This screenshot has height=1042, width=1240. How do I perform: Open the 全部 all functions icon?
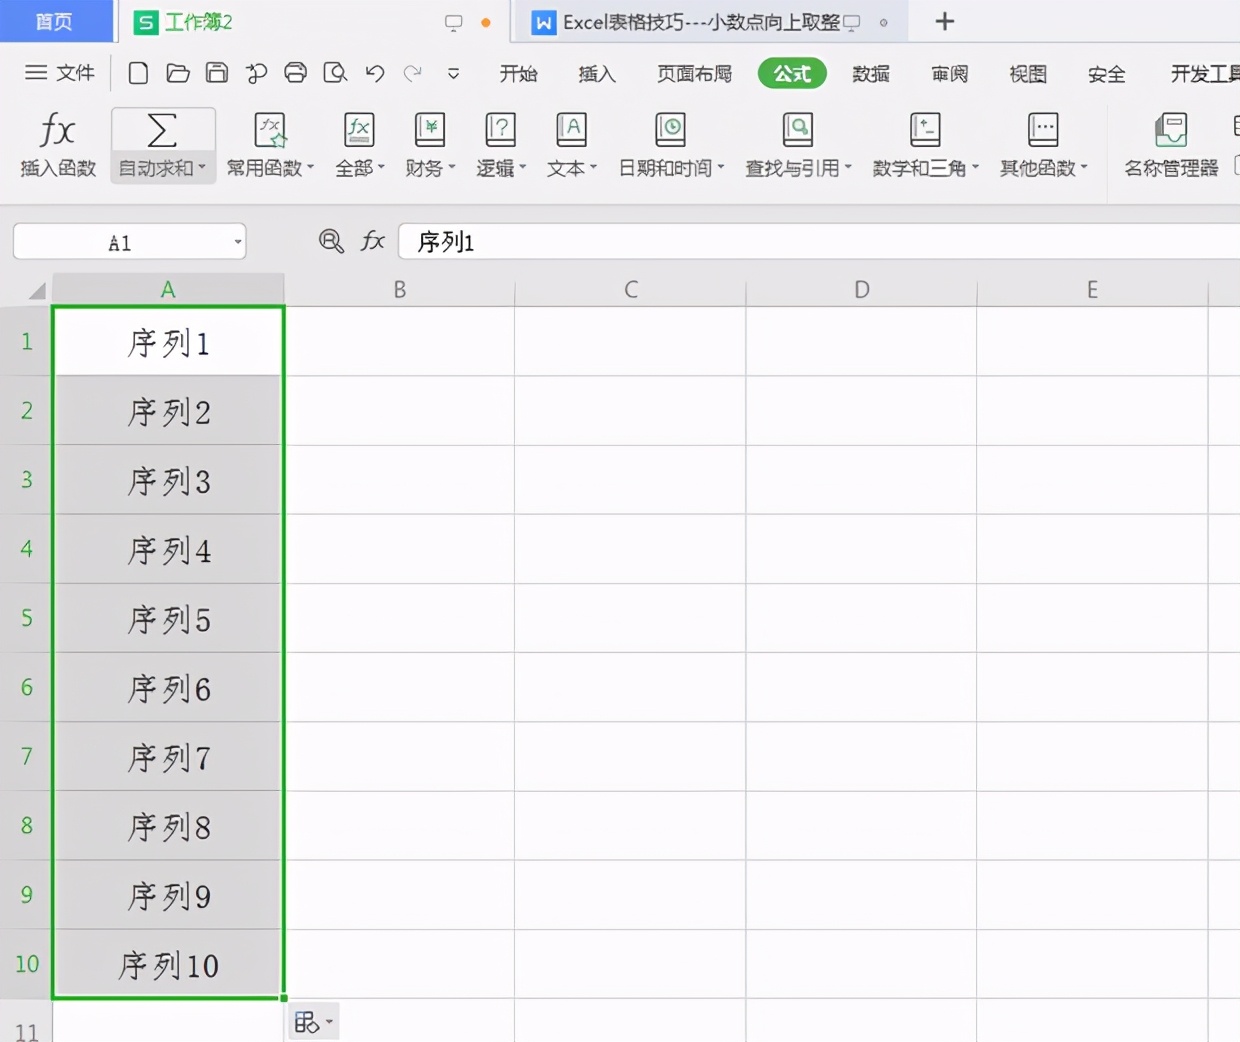point(359,130)
